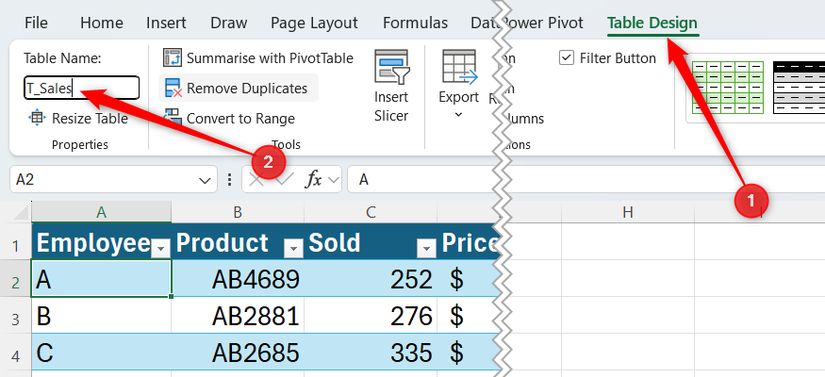Viewport: 825px width, 377px height.
Task: Open the Name Box dropdown arrow
Action: [205, 180]
